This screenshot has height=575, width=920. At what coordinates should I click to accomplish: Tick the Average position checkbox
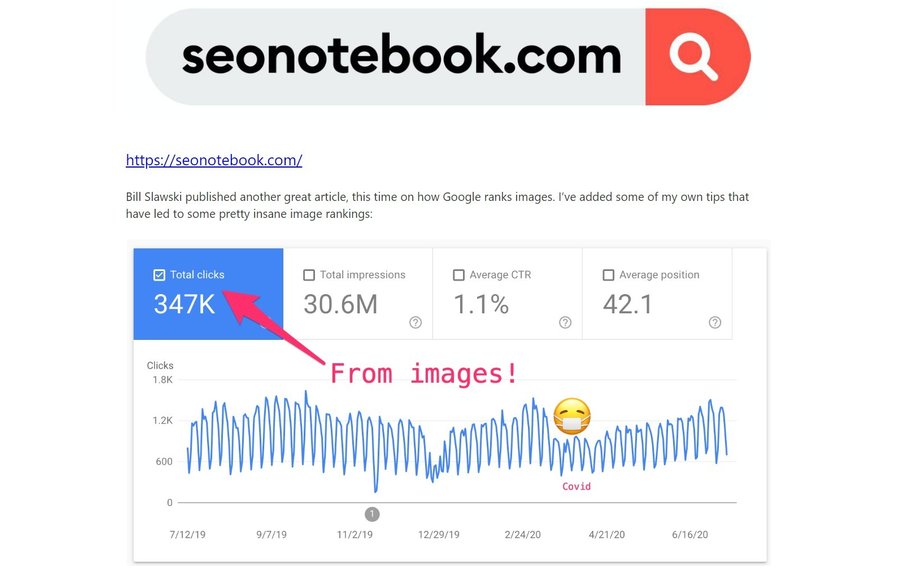[x=608, y=275]
